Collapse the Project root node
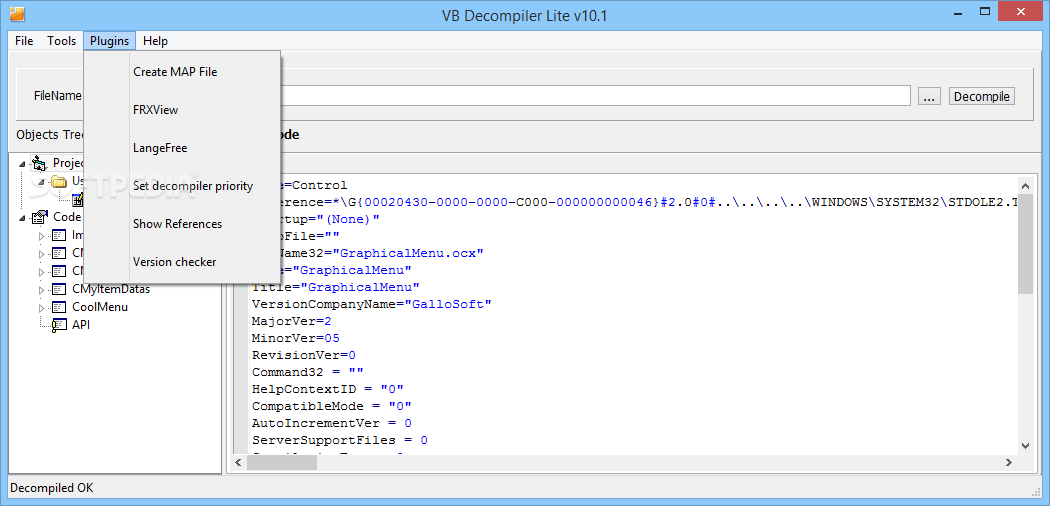 (24, 163)
